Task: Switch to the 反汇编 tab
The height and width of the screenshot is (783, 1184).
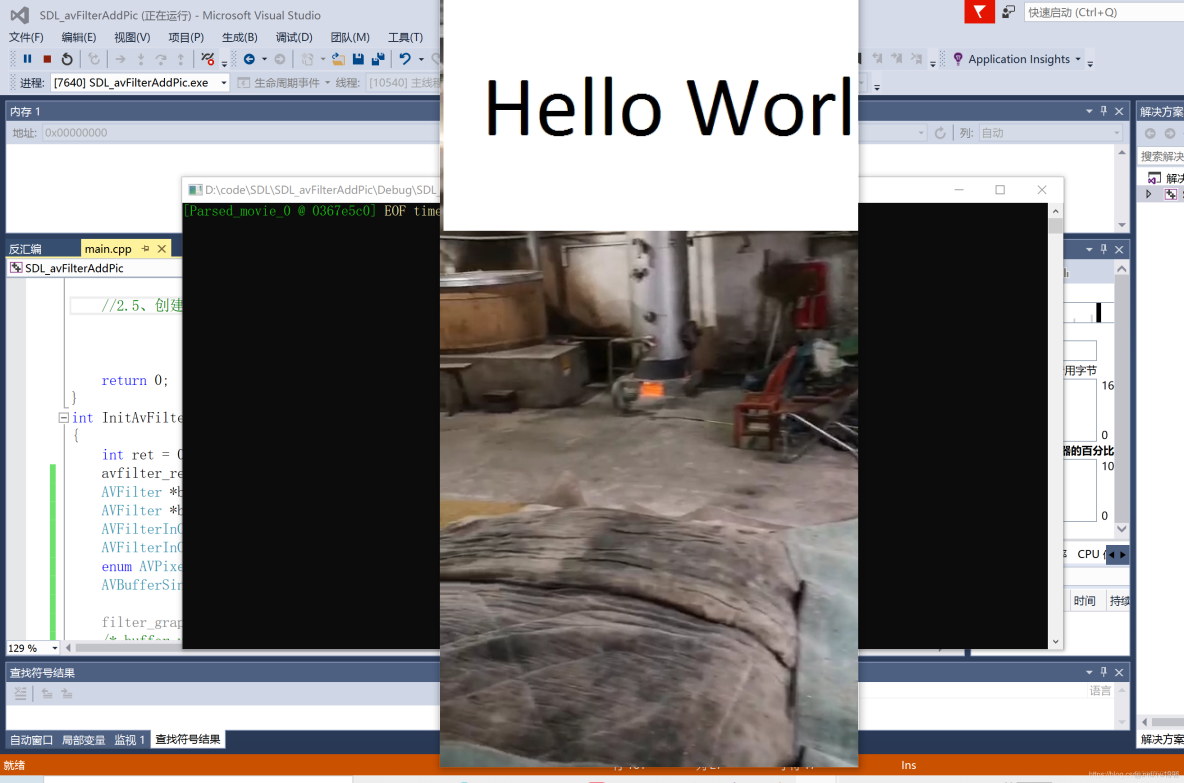Action: [26, 248]
